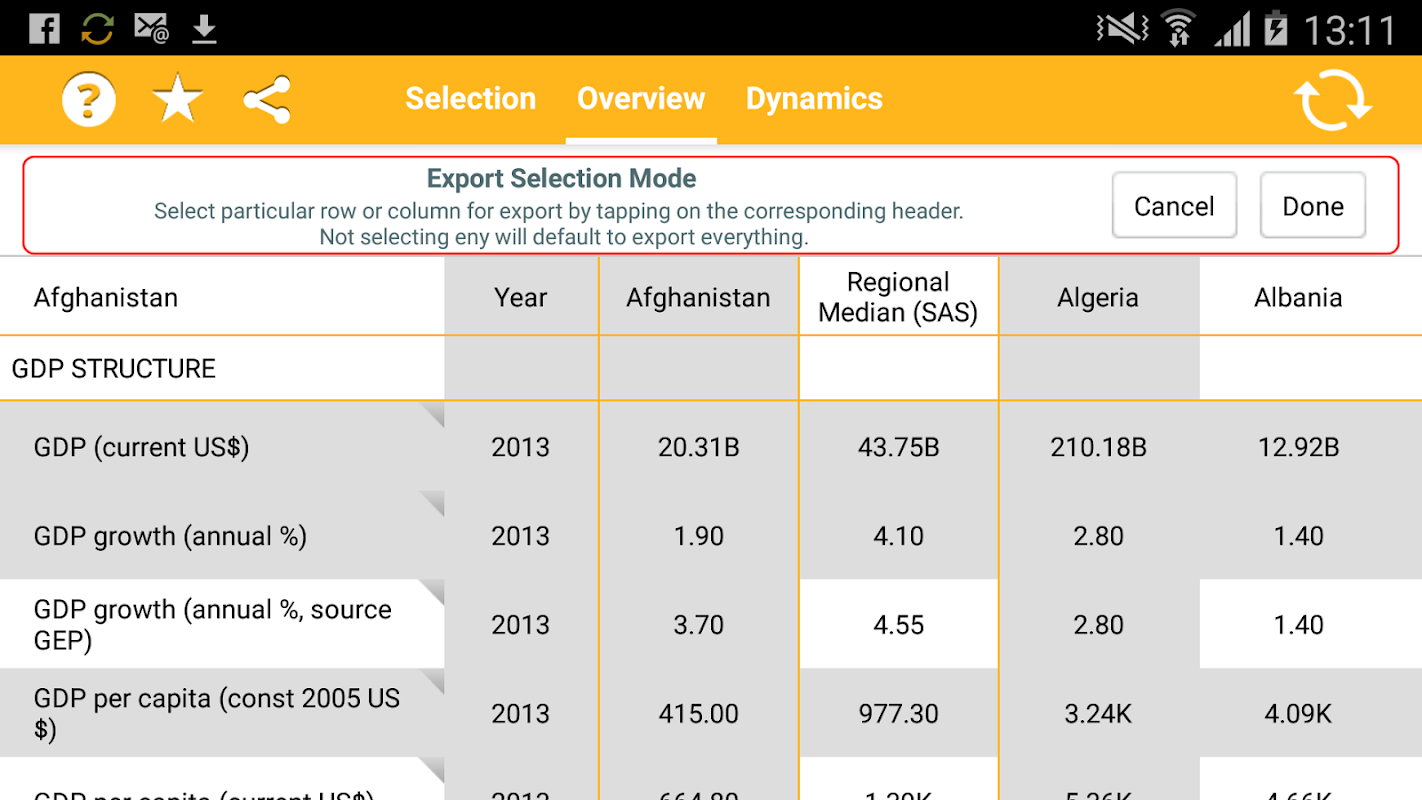Tap the 13:11 clock in status bar

1349,30
